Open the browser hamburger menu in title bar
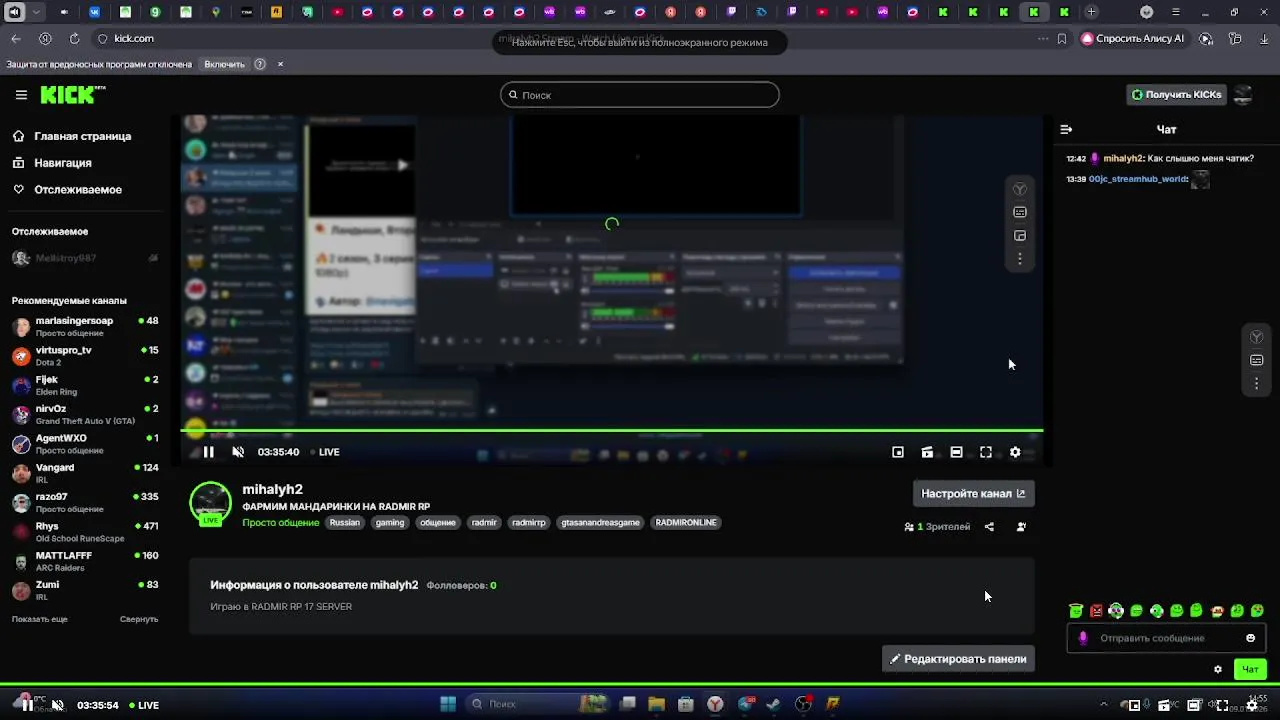The height and width of the screenshot is (720, 1280). [x=1175, y=12]
